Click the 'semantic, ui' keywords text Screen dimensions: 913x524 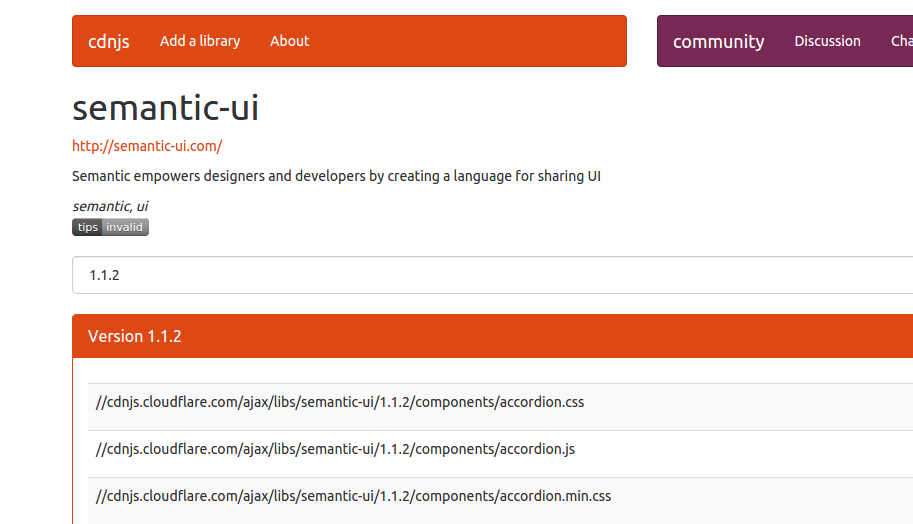point(110,206)
